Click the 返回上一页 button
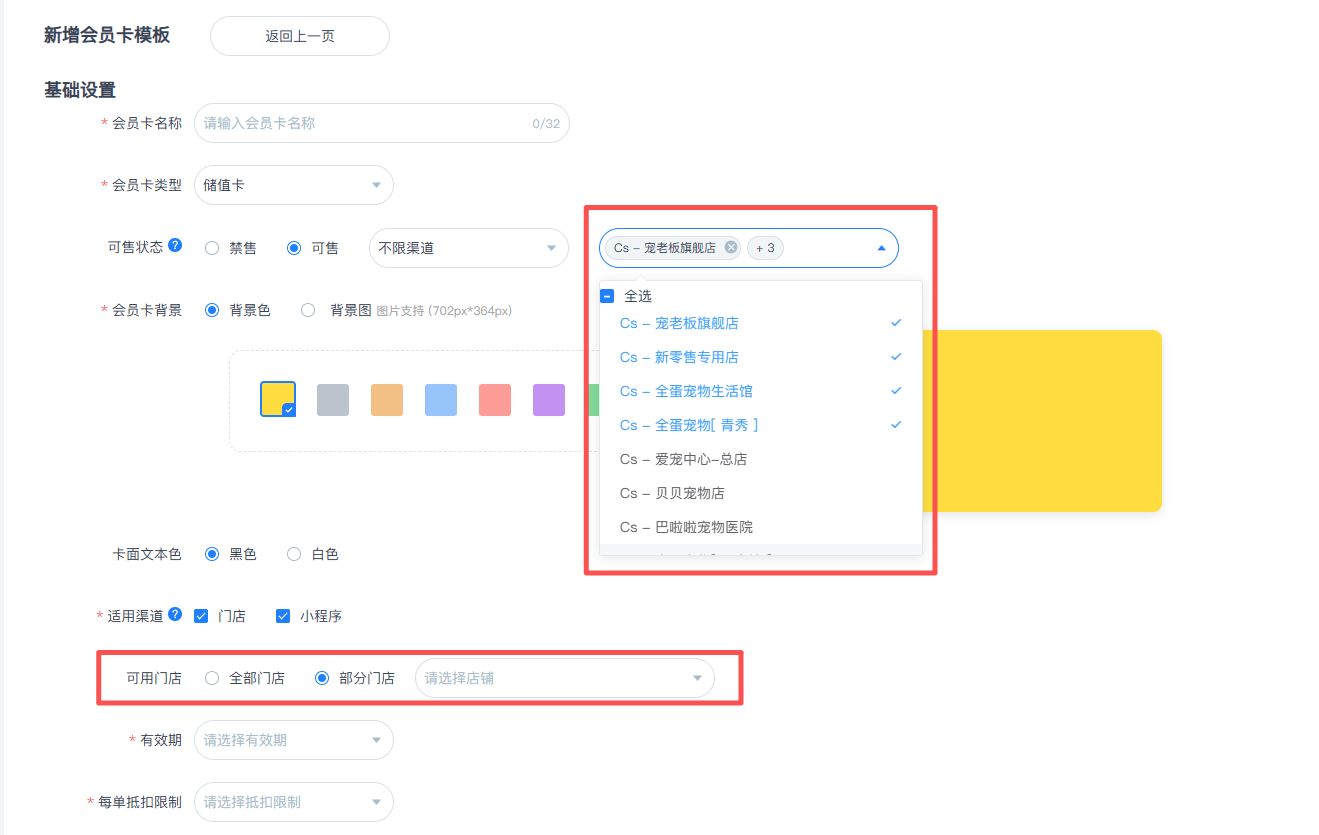The width and height of the screenshot is (1319, 835). (299, 36)
